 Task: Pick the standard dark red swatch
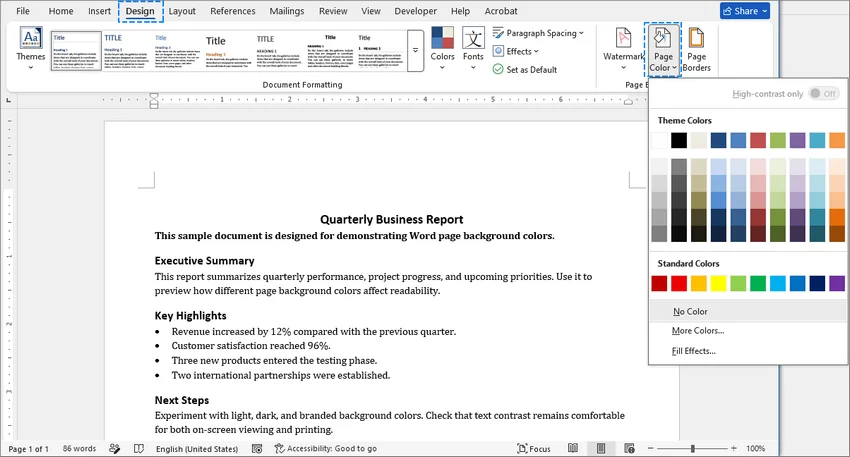click(x=659, y=284)
